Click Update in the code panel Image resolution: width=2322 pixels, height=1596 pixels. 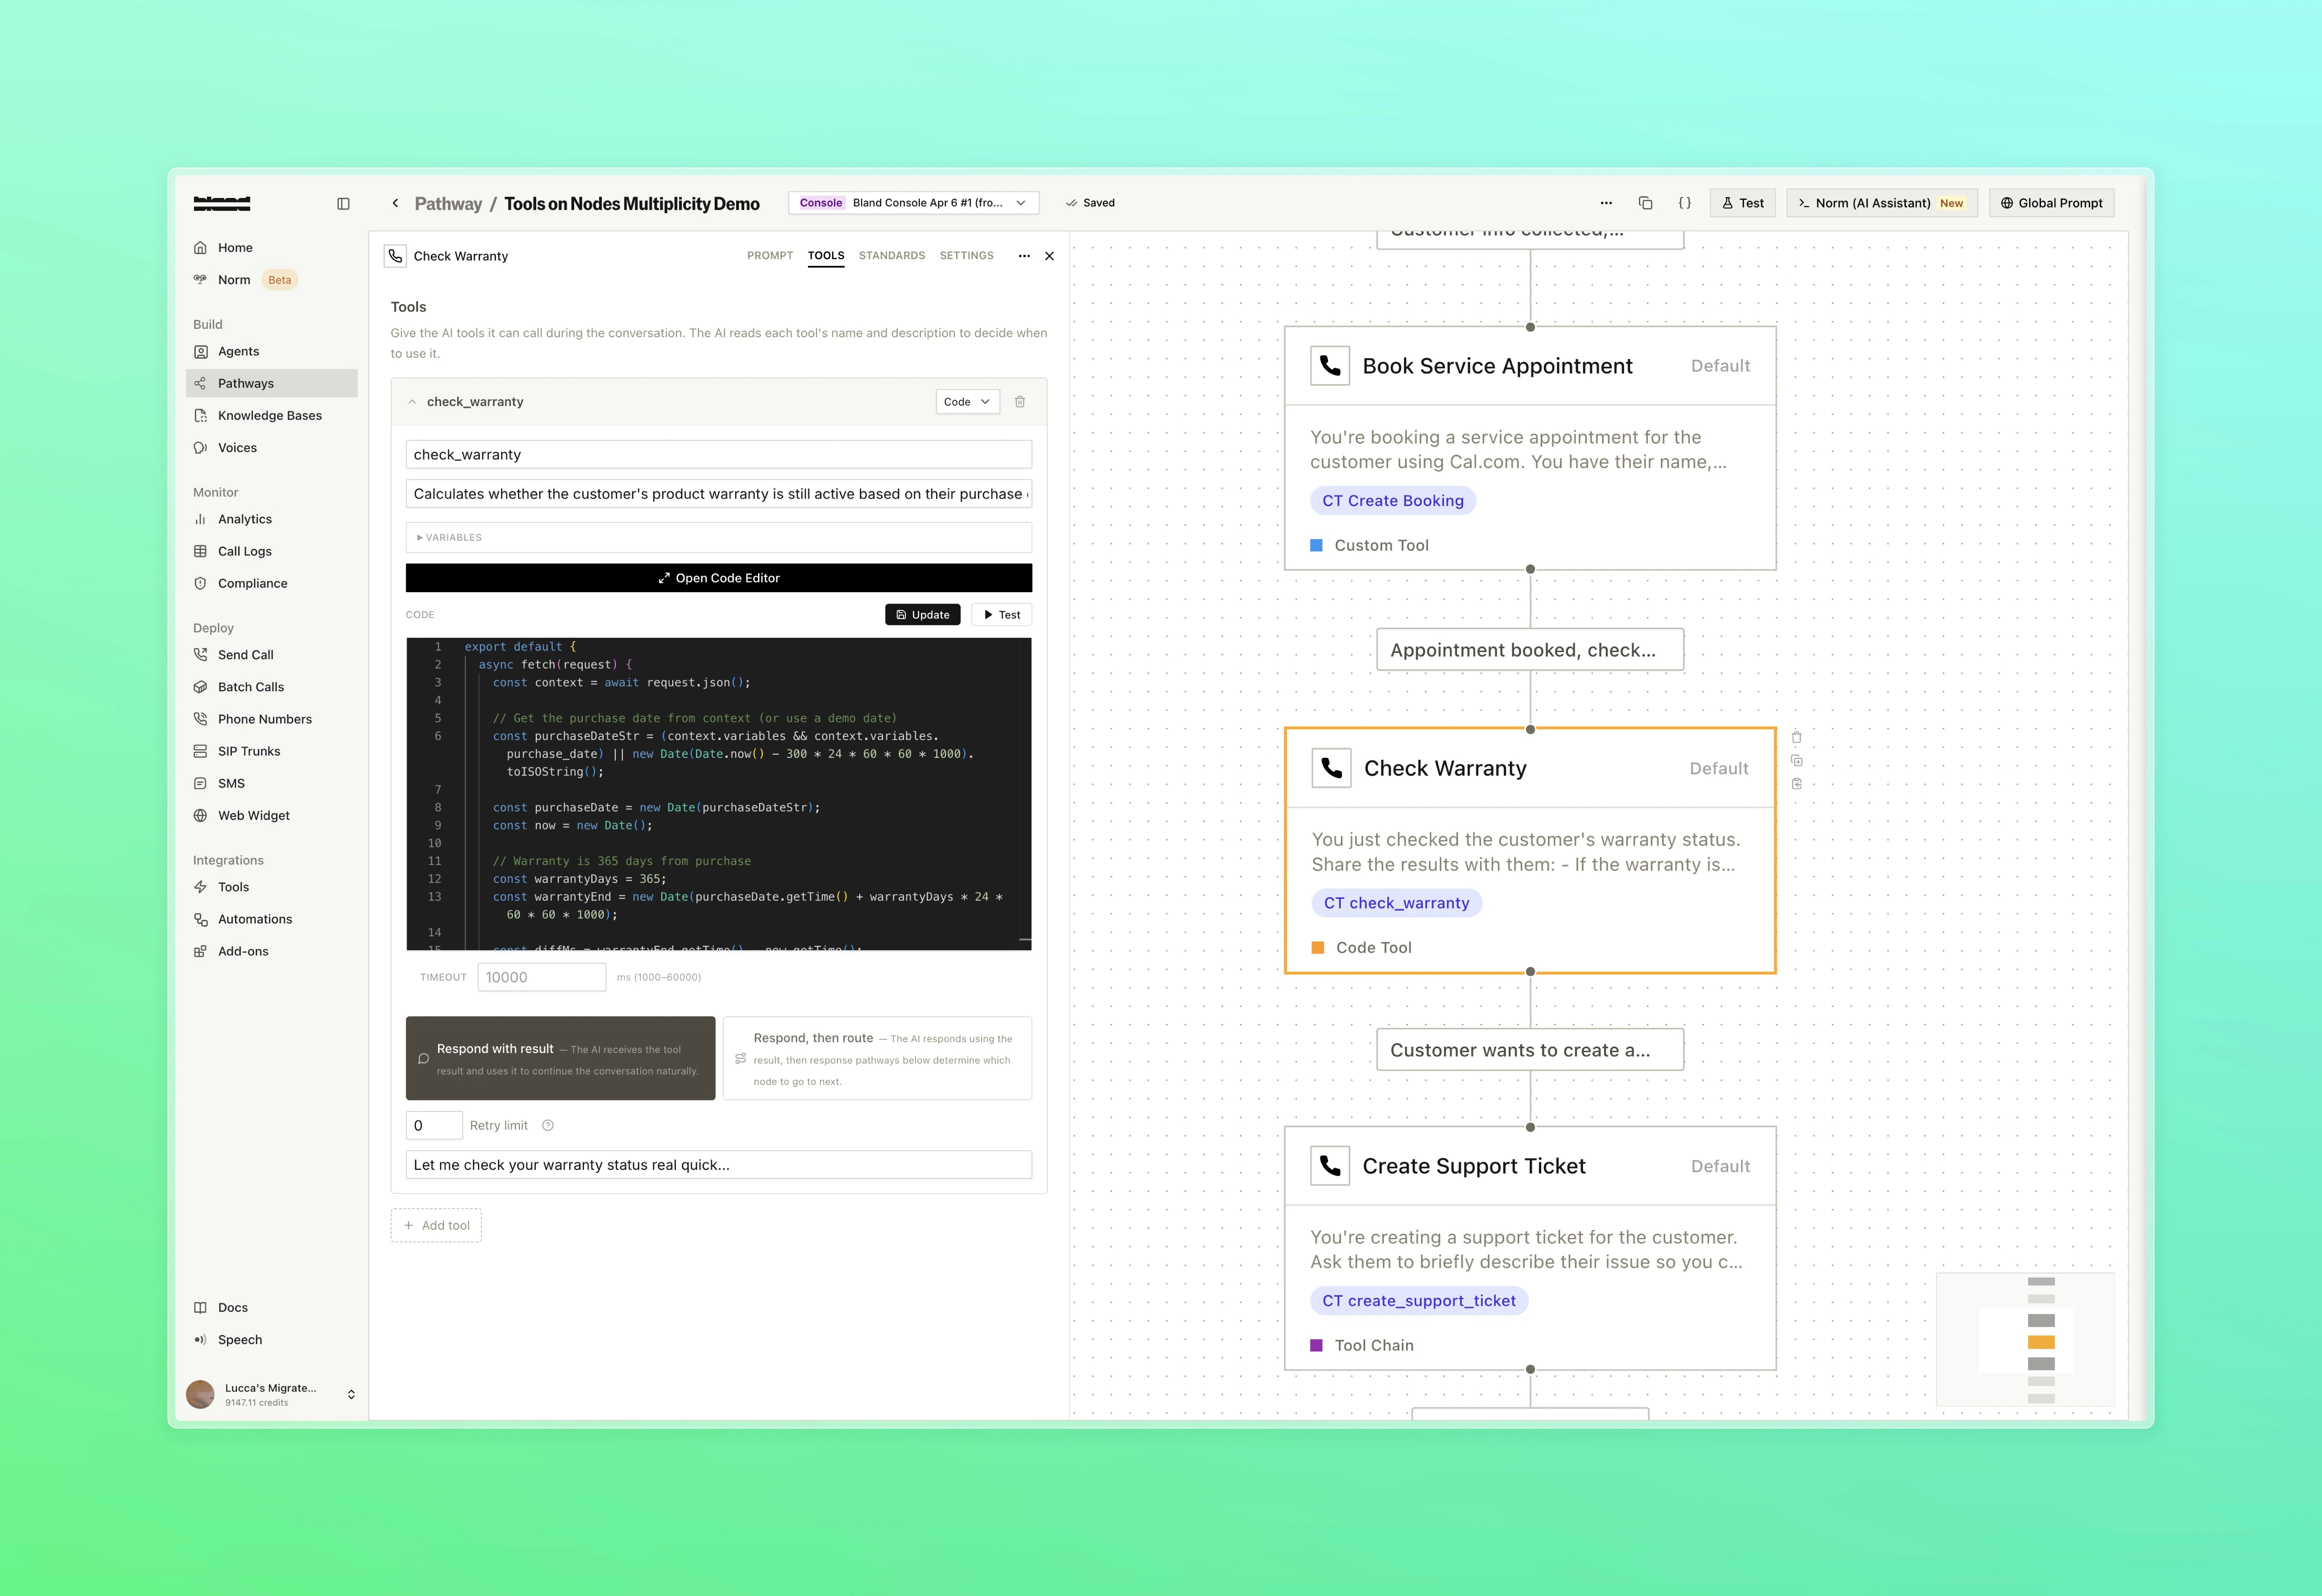pyautogui.click(x=922, y=614)
